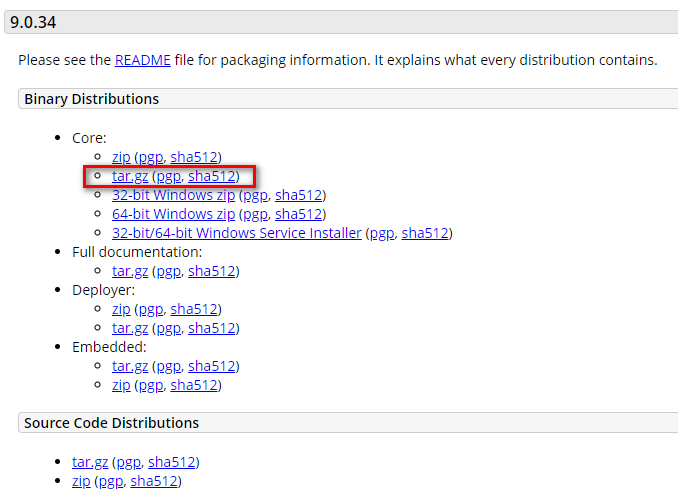Click the 9.0.34 version heading
Viewport: 678px width, 496px height.
pos(33,22)
